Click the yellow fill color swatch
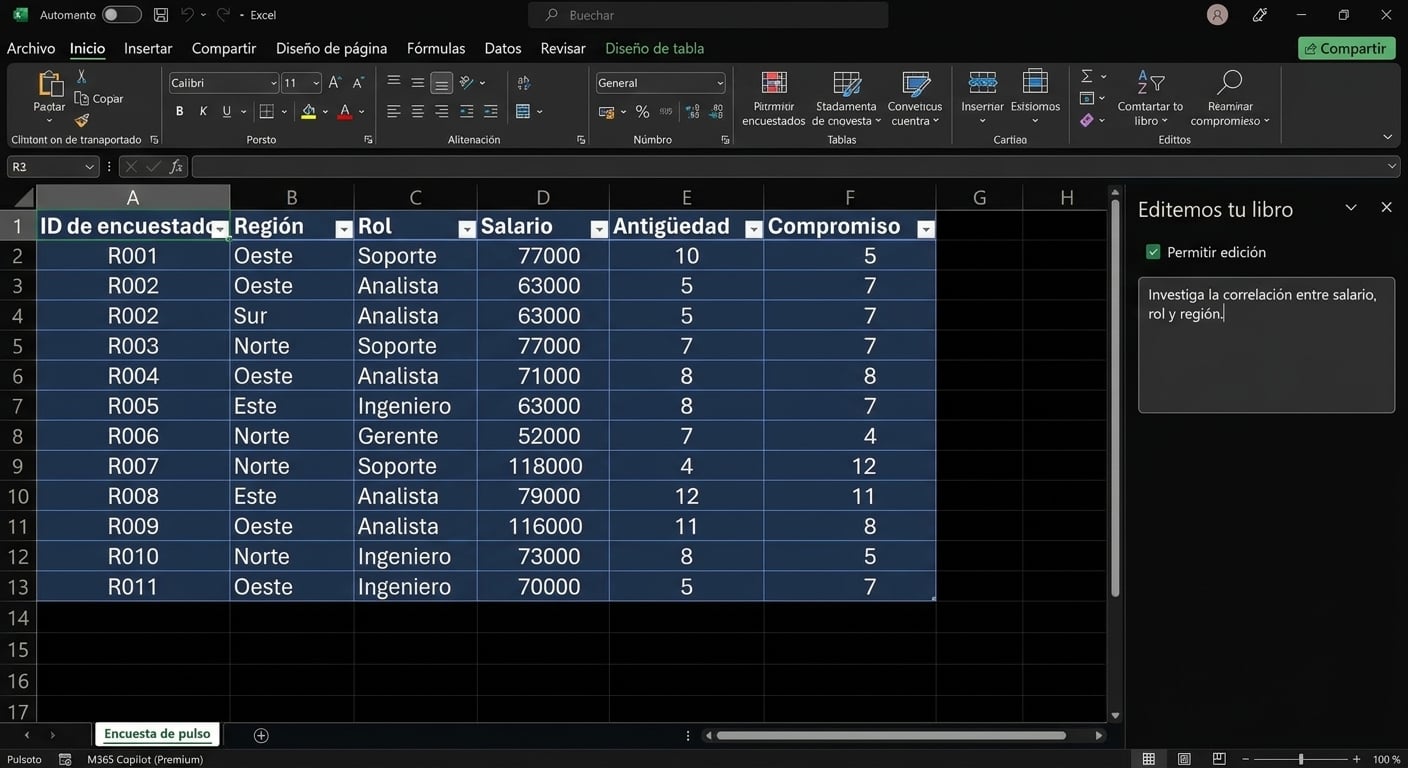 point(308,112)
